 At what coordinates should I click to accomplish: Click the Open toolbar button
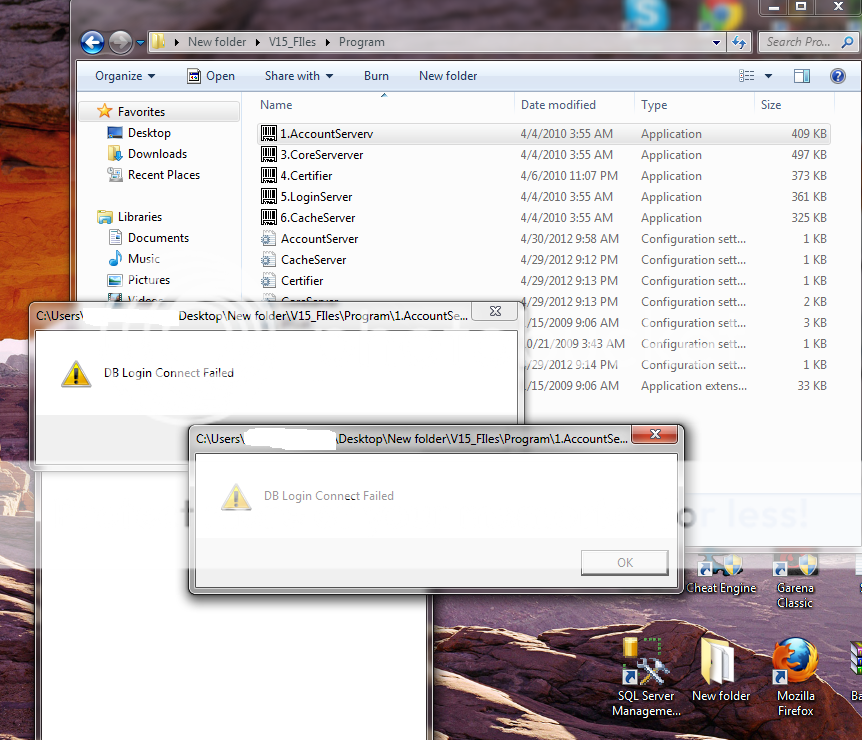210,76
